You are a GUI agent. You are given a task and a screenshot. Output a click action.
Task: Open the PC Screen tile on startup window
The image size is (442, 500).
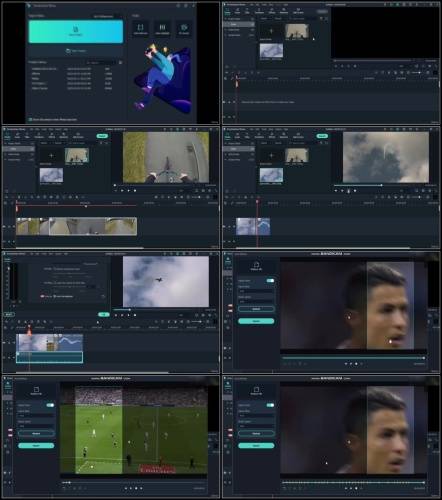pyautogui.click(x=184, y=29)
